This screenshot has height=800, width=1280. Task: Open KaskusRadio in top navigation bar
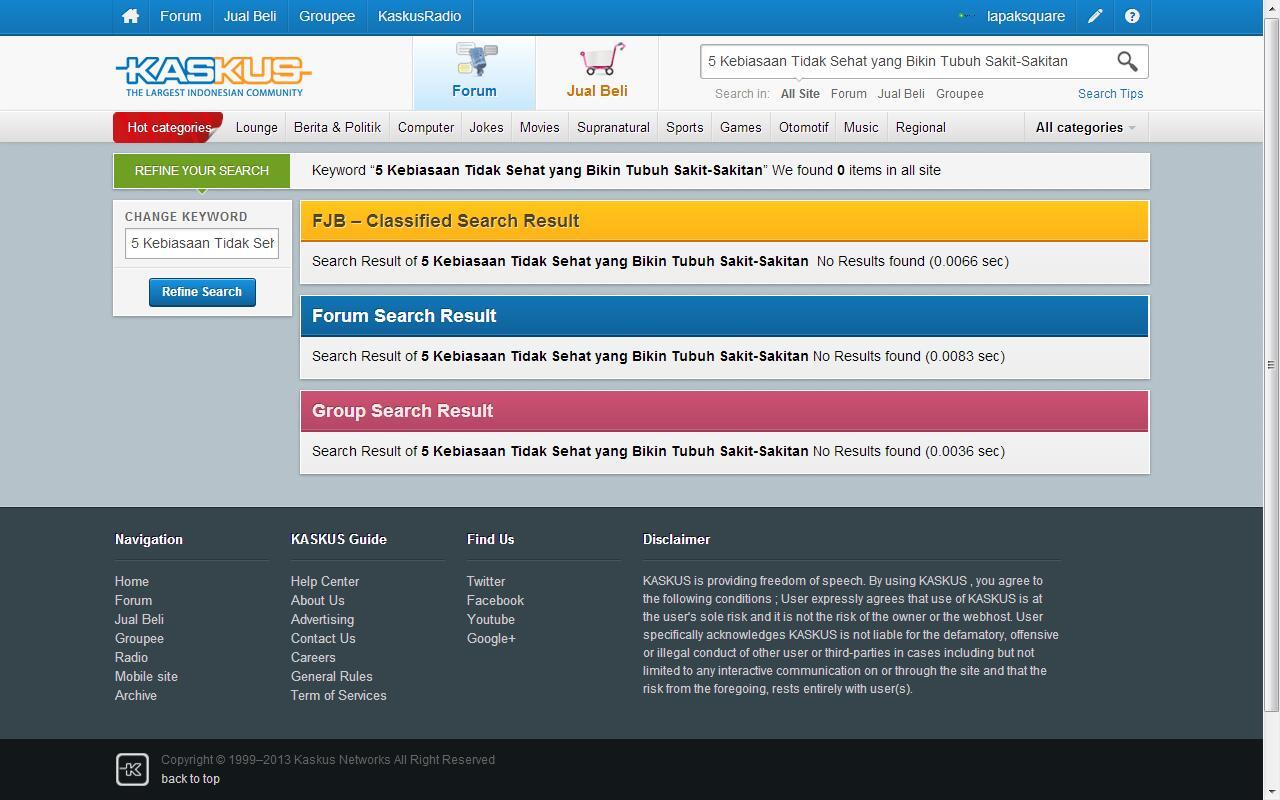coord(420,16)
